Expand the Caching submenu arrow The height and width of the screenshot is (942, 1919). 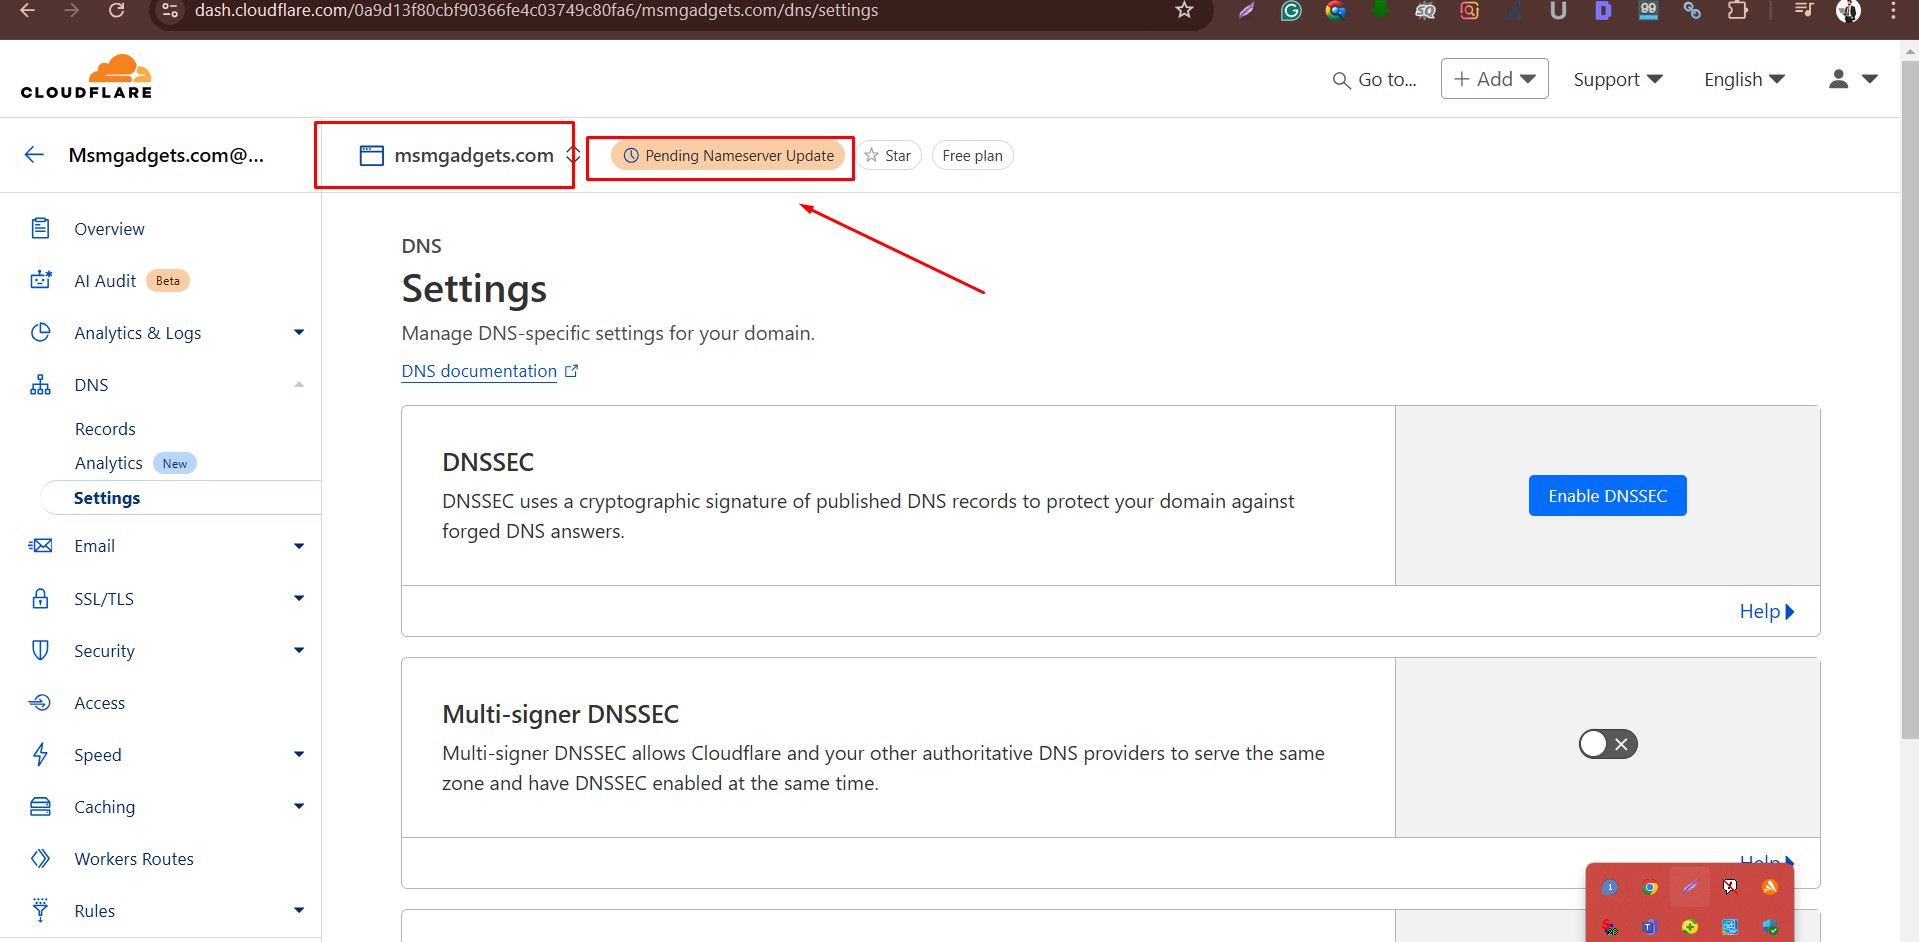pyautogui.click(x=298, y=806)
